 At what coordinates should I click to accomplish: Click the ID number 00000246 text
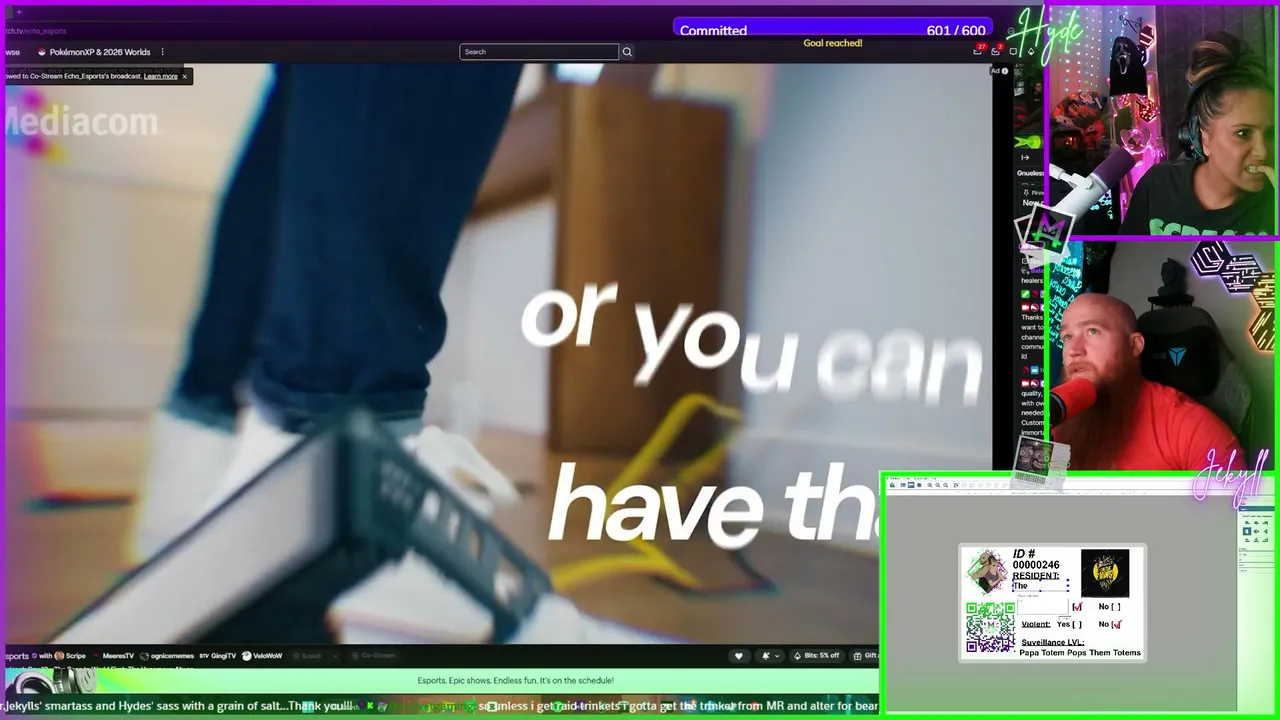click(x=1036, y=565)
